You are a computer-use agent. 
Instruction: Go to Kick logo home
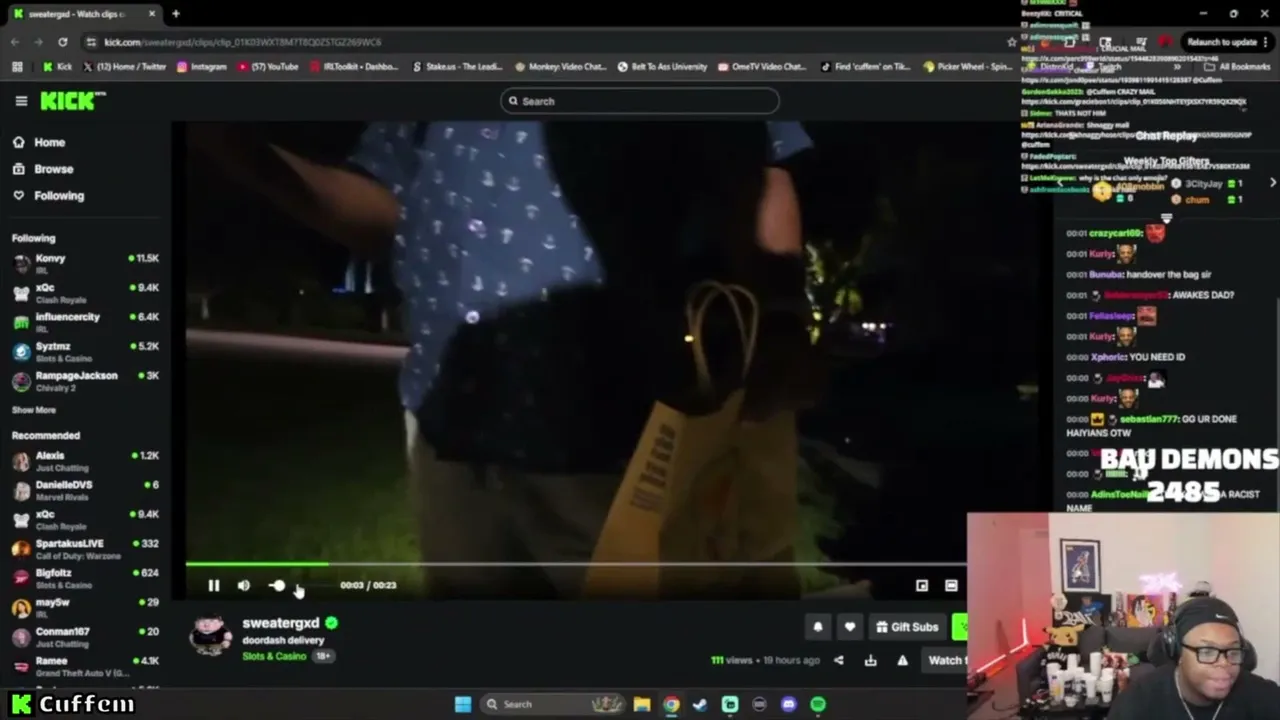click(x=72, y=101)
